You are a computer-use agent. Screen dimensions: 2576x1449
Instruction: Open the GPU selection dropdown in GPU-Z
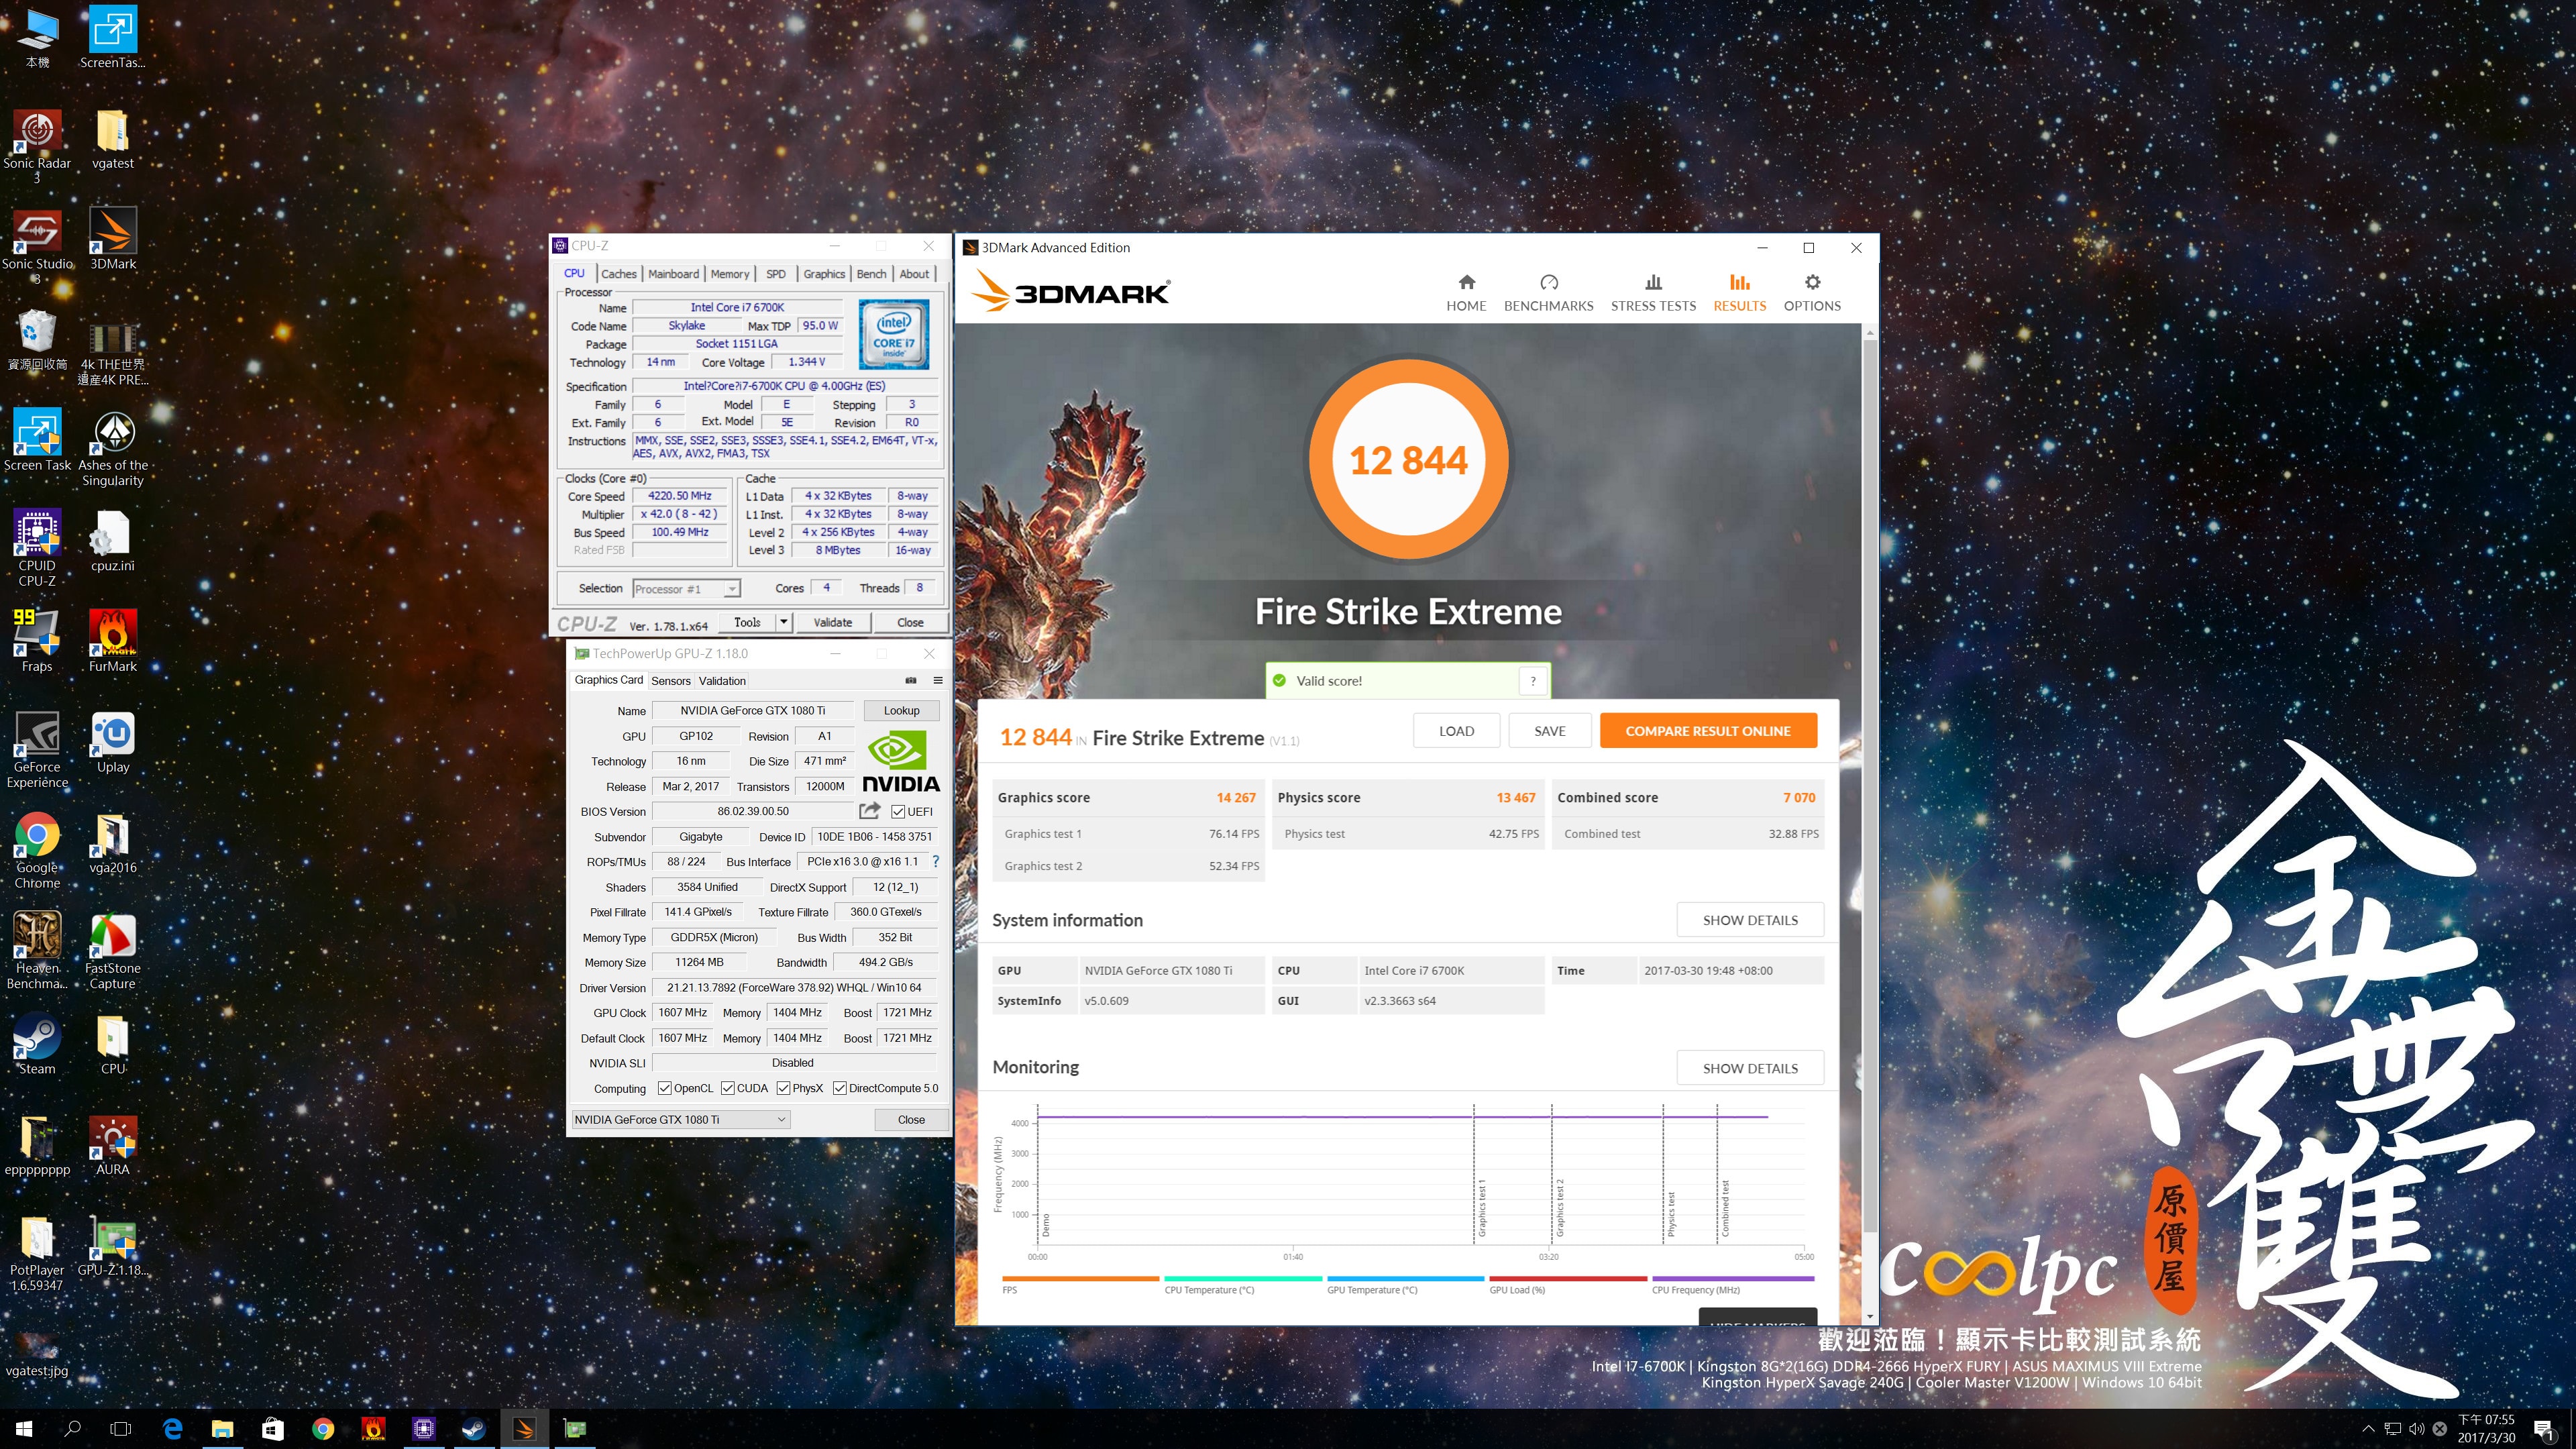tap(680, 1119)
